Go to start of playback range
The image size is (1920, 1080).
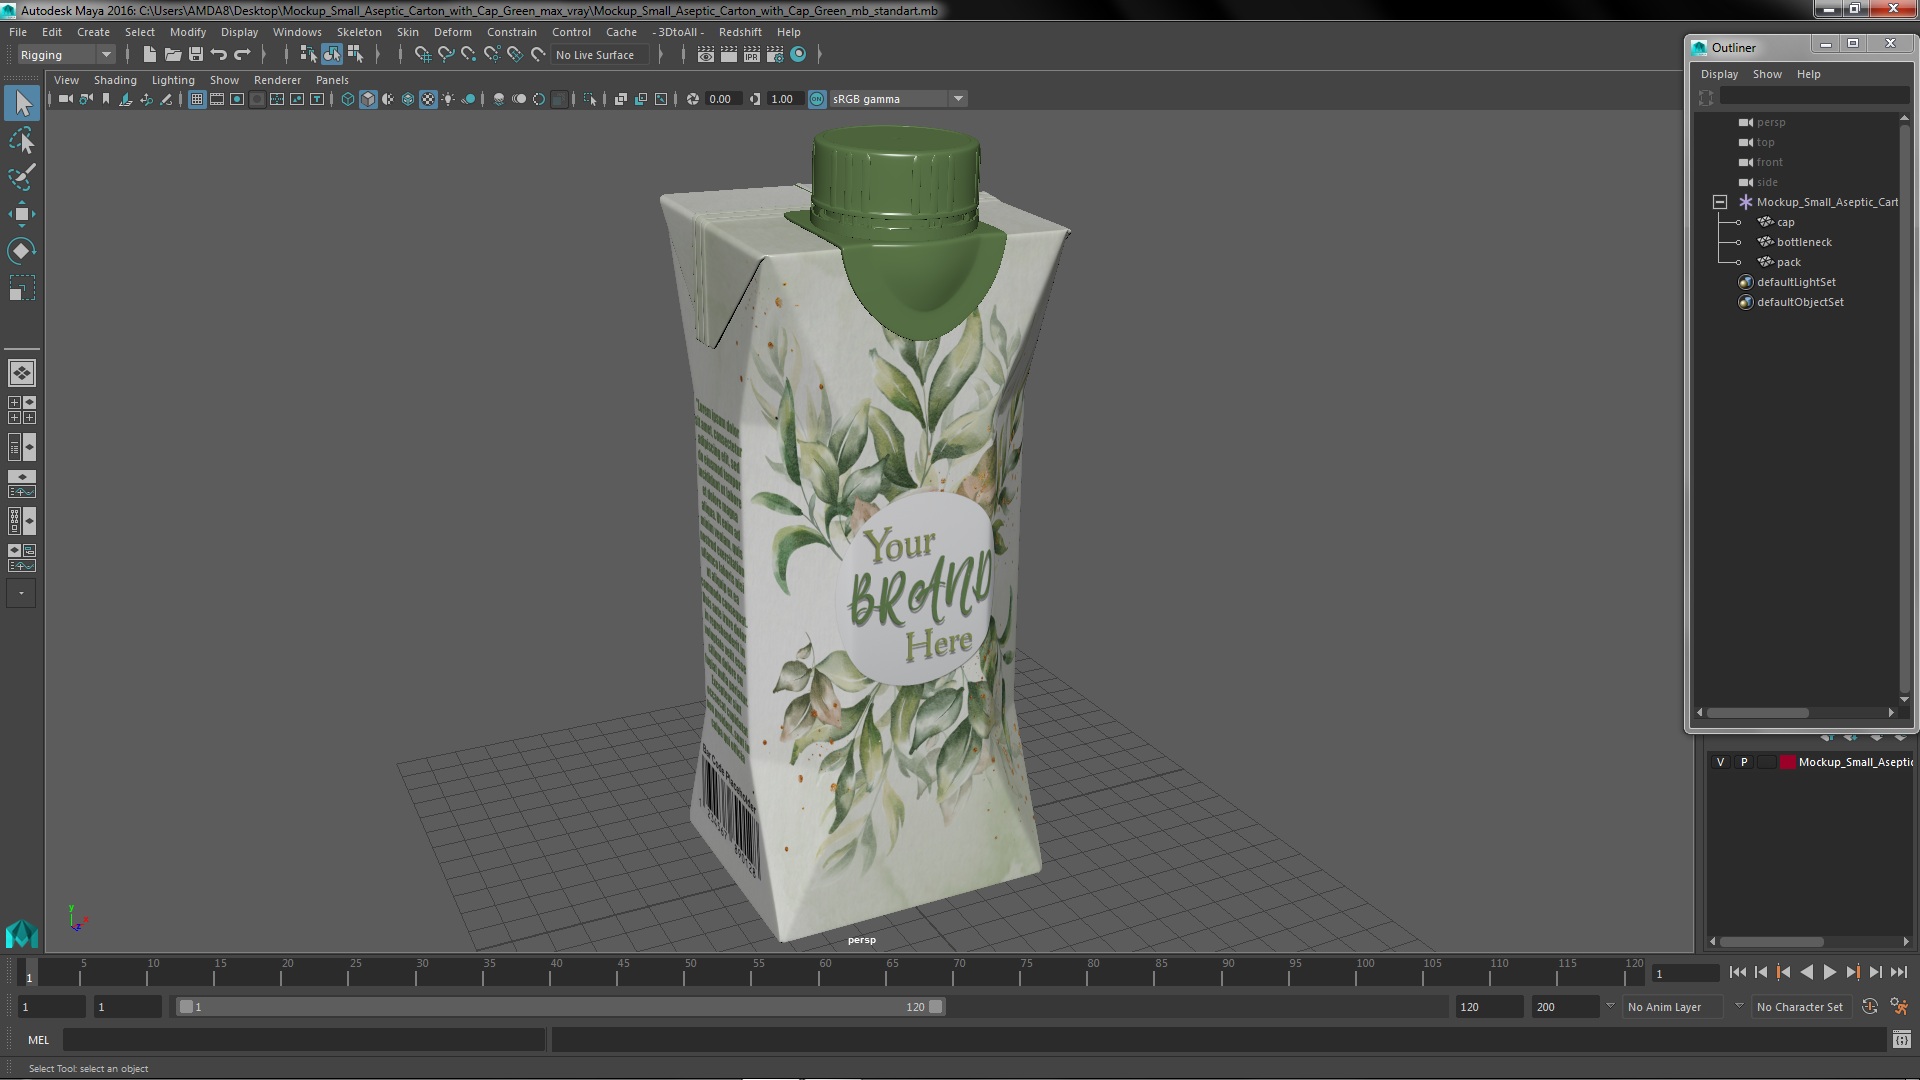click(1737, 972)
